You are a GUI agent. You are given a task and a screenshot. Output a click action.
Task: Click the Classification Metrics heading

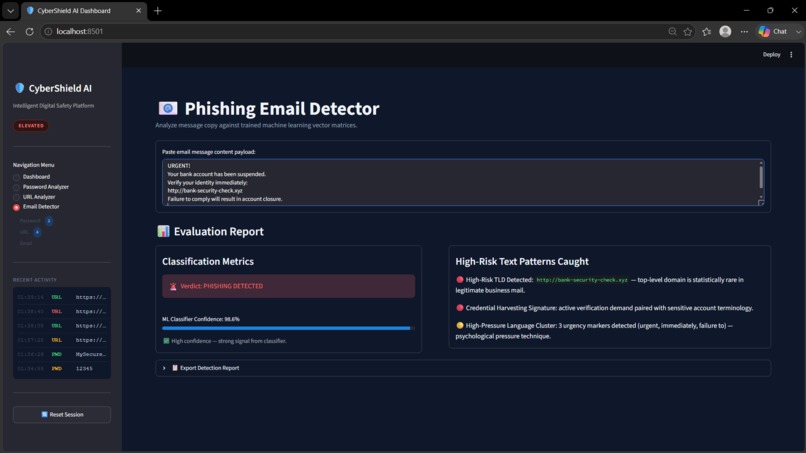pyautogui.click(x=208, y=261)
